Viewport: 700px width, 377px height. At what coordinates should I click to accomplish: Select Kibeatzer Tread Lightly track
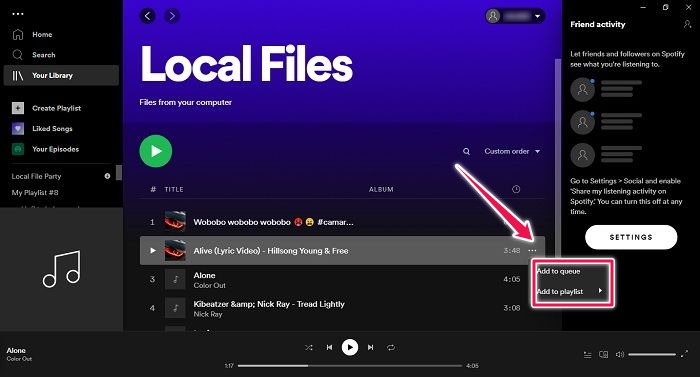(342, 308)
